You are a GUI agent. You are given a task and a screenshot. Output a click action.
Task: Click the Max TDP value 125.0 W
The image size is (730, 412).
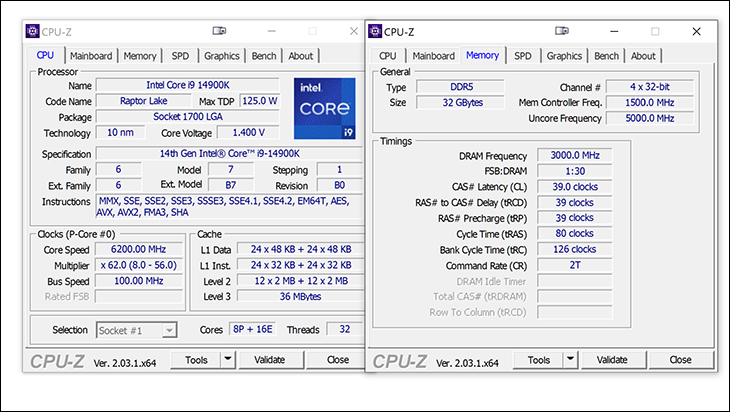[259, 101]
